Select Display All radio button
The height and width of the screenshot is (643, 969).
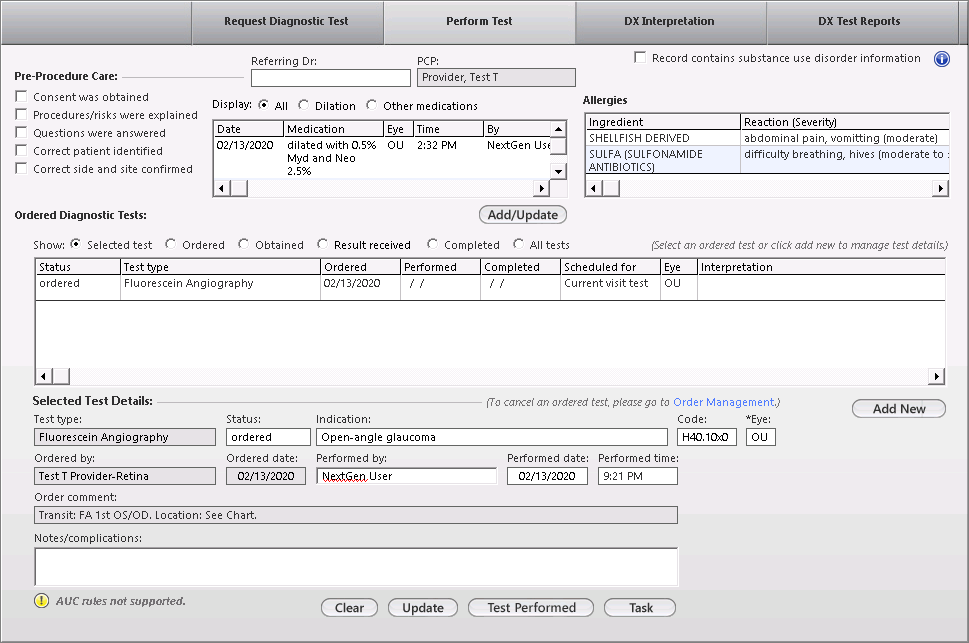pos(264,105)
